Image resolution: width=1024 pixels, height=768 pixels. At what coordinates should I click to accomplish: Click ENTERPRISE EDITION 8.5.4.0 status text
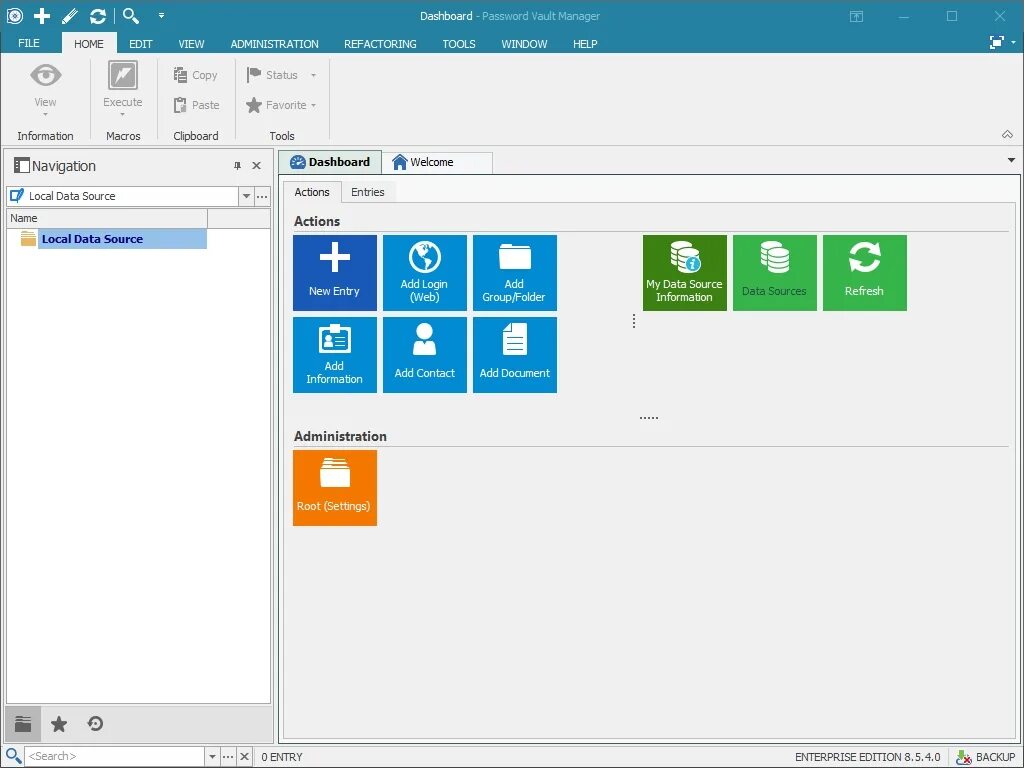(x=867, y=757)
